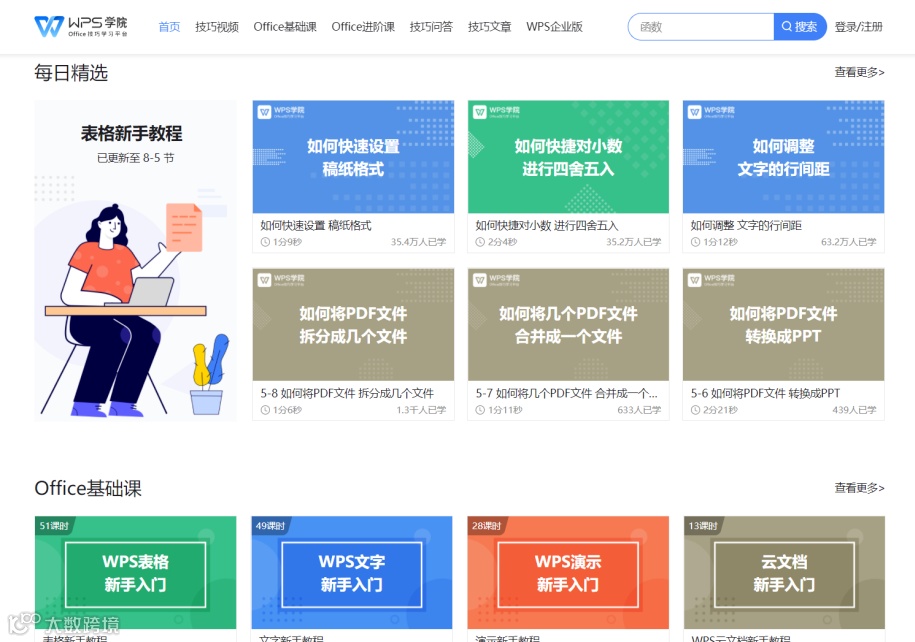The height and width of the screenshot is (642, 915).
Task: Click the 439人已学 count
Action: tap(854, 410)
